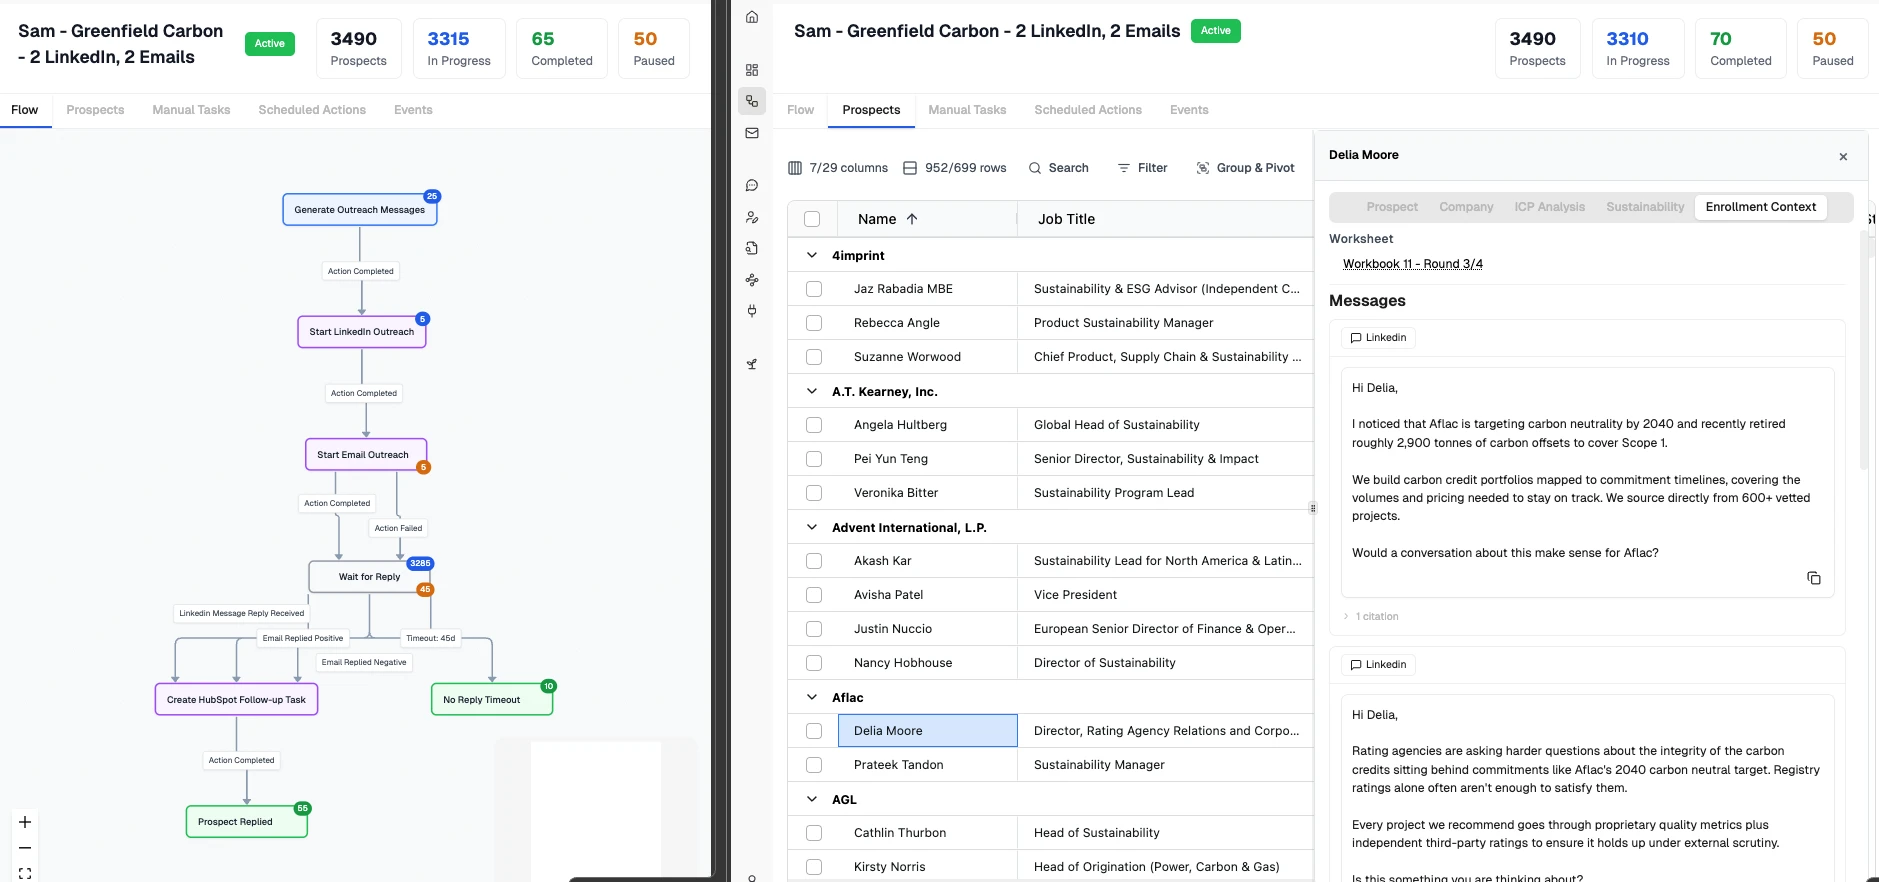The height and width of the screenshot is (882, 1879).
Task: Copy the first LinkedIn message to Delia
Action: (x=1814, y=578)
